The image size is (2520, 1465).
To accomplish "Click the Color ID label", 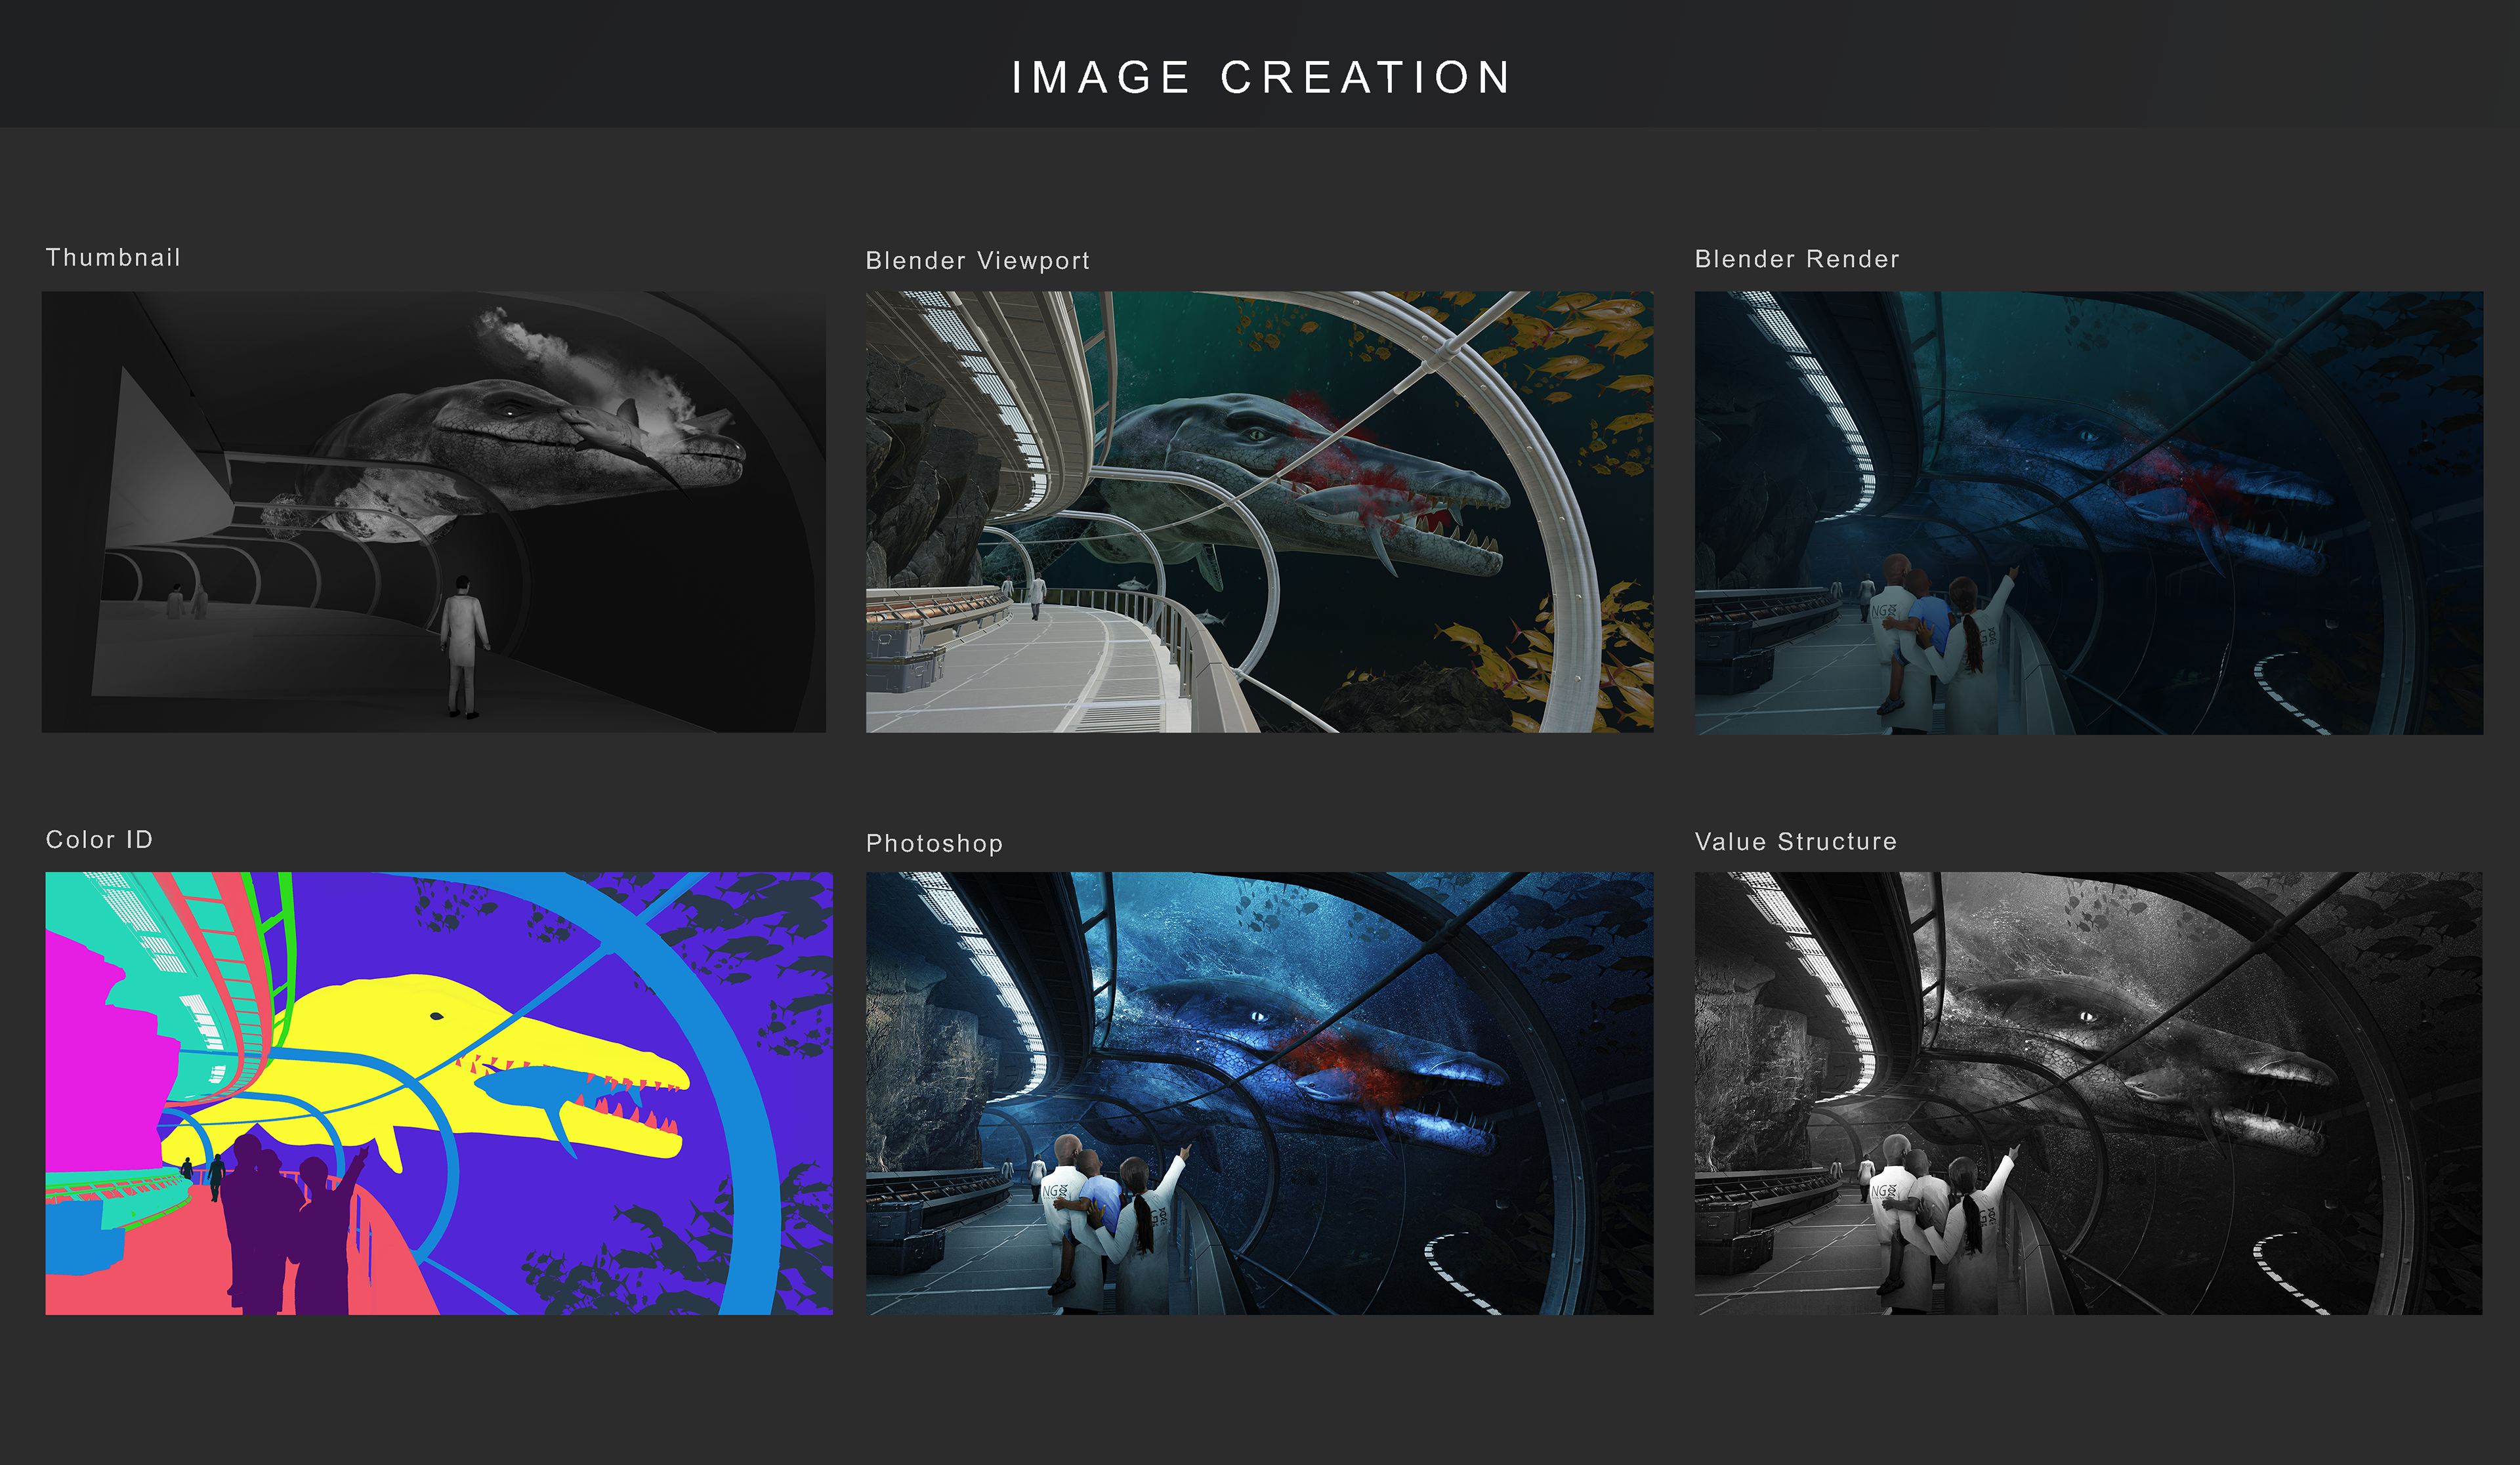I will [99, 839].
